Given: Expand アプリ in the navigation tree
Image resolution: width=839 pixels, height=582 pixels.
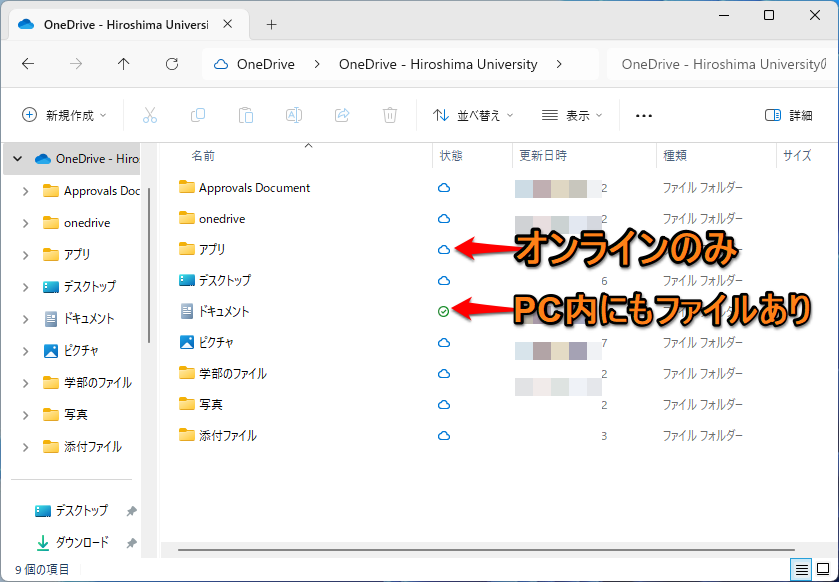Looking at the screenshot, I should click(25, 255).
